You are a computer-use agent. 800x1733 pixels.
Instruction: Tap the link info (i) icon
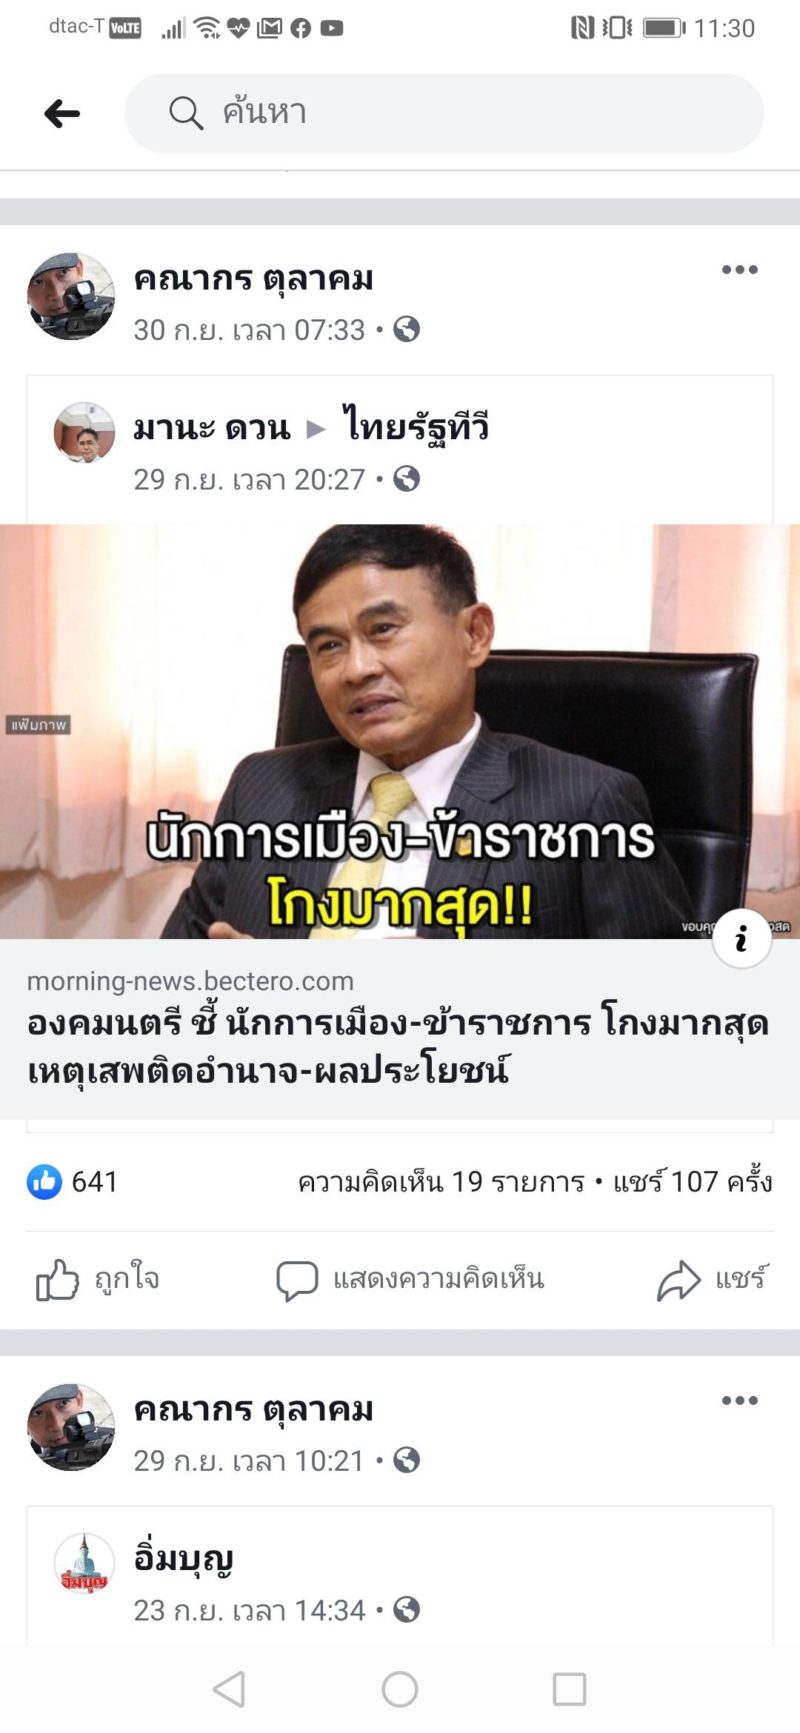(x=741, y=938)
